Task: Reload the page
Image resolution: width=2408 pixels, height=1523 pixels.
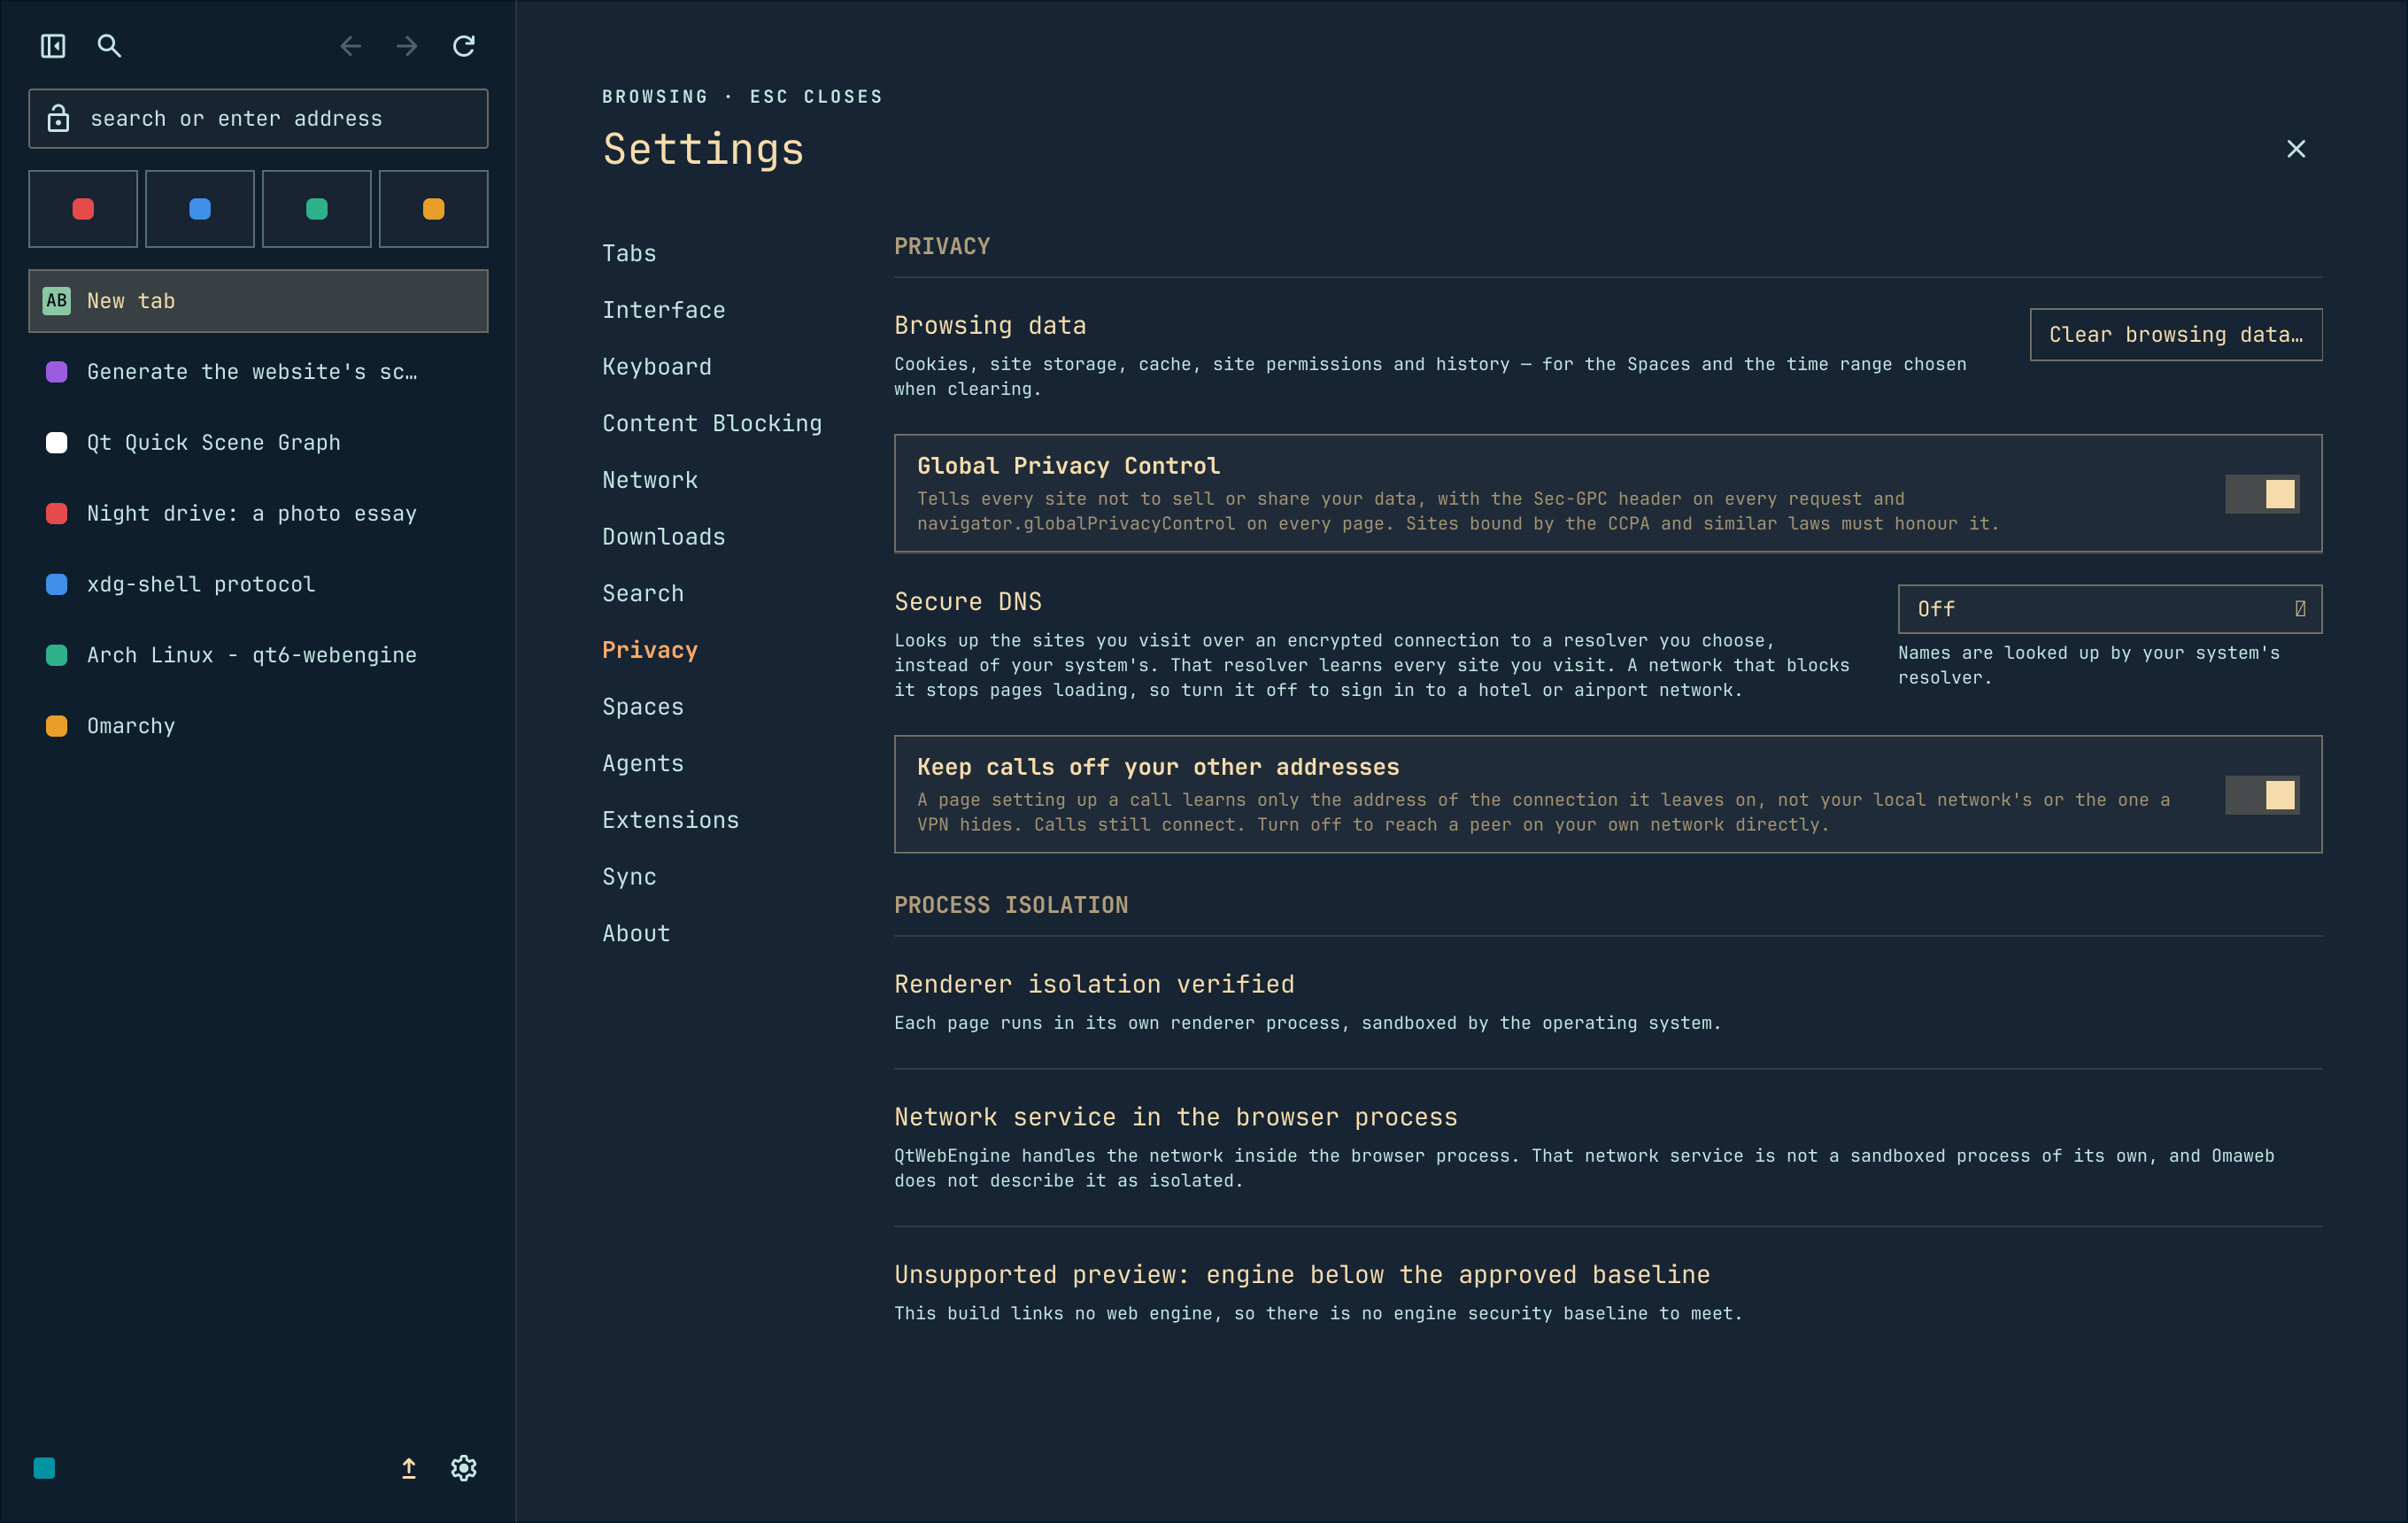Action: coord(464,46)
